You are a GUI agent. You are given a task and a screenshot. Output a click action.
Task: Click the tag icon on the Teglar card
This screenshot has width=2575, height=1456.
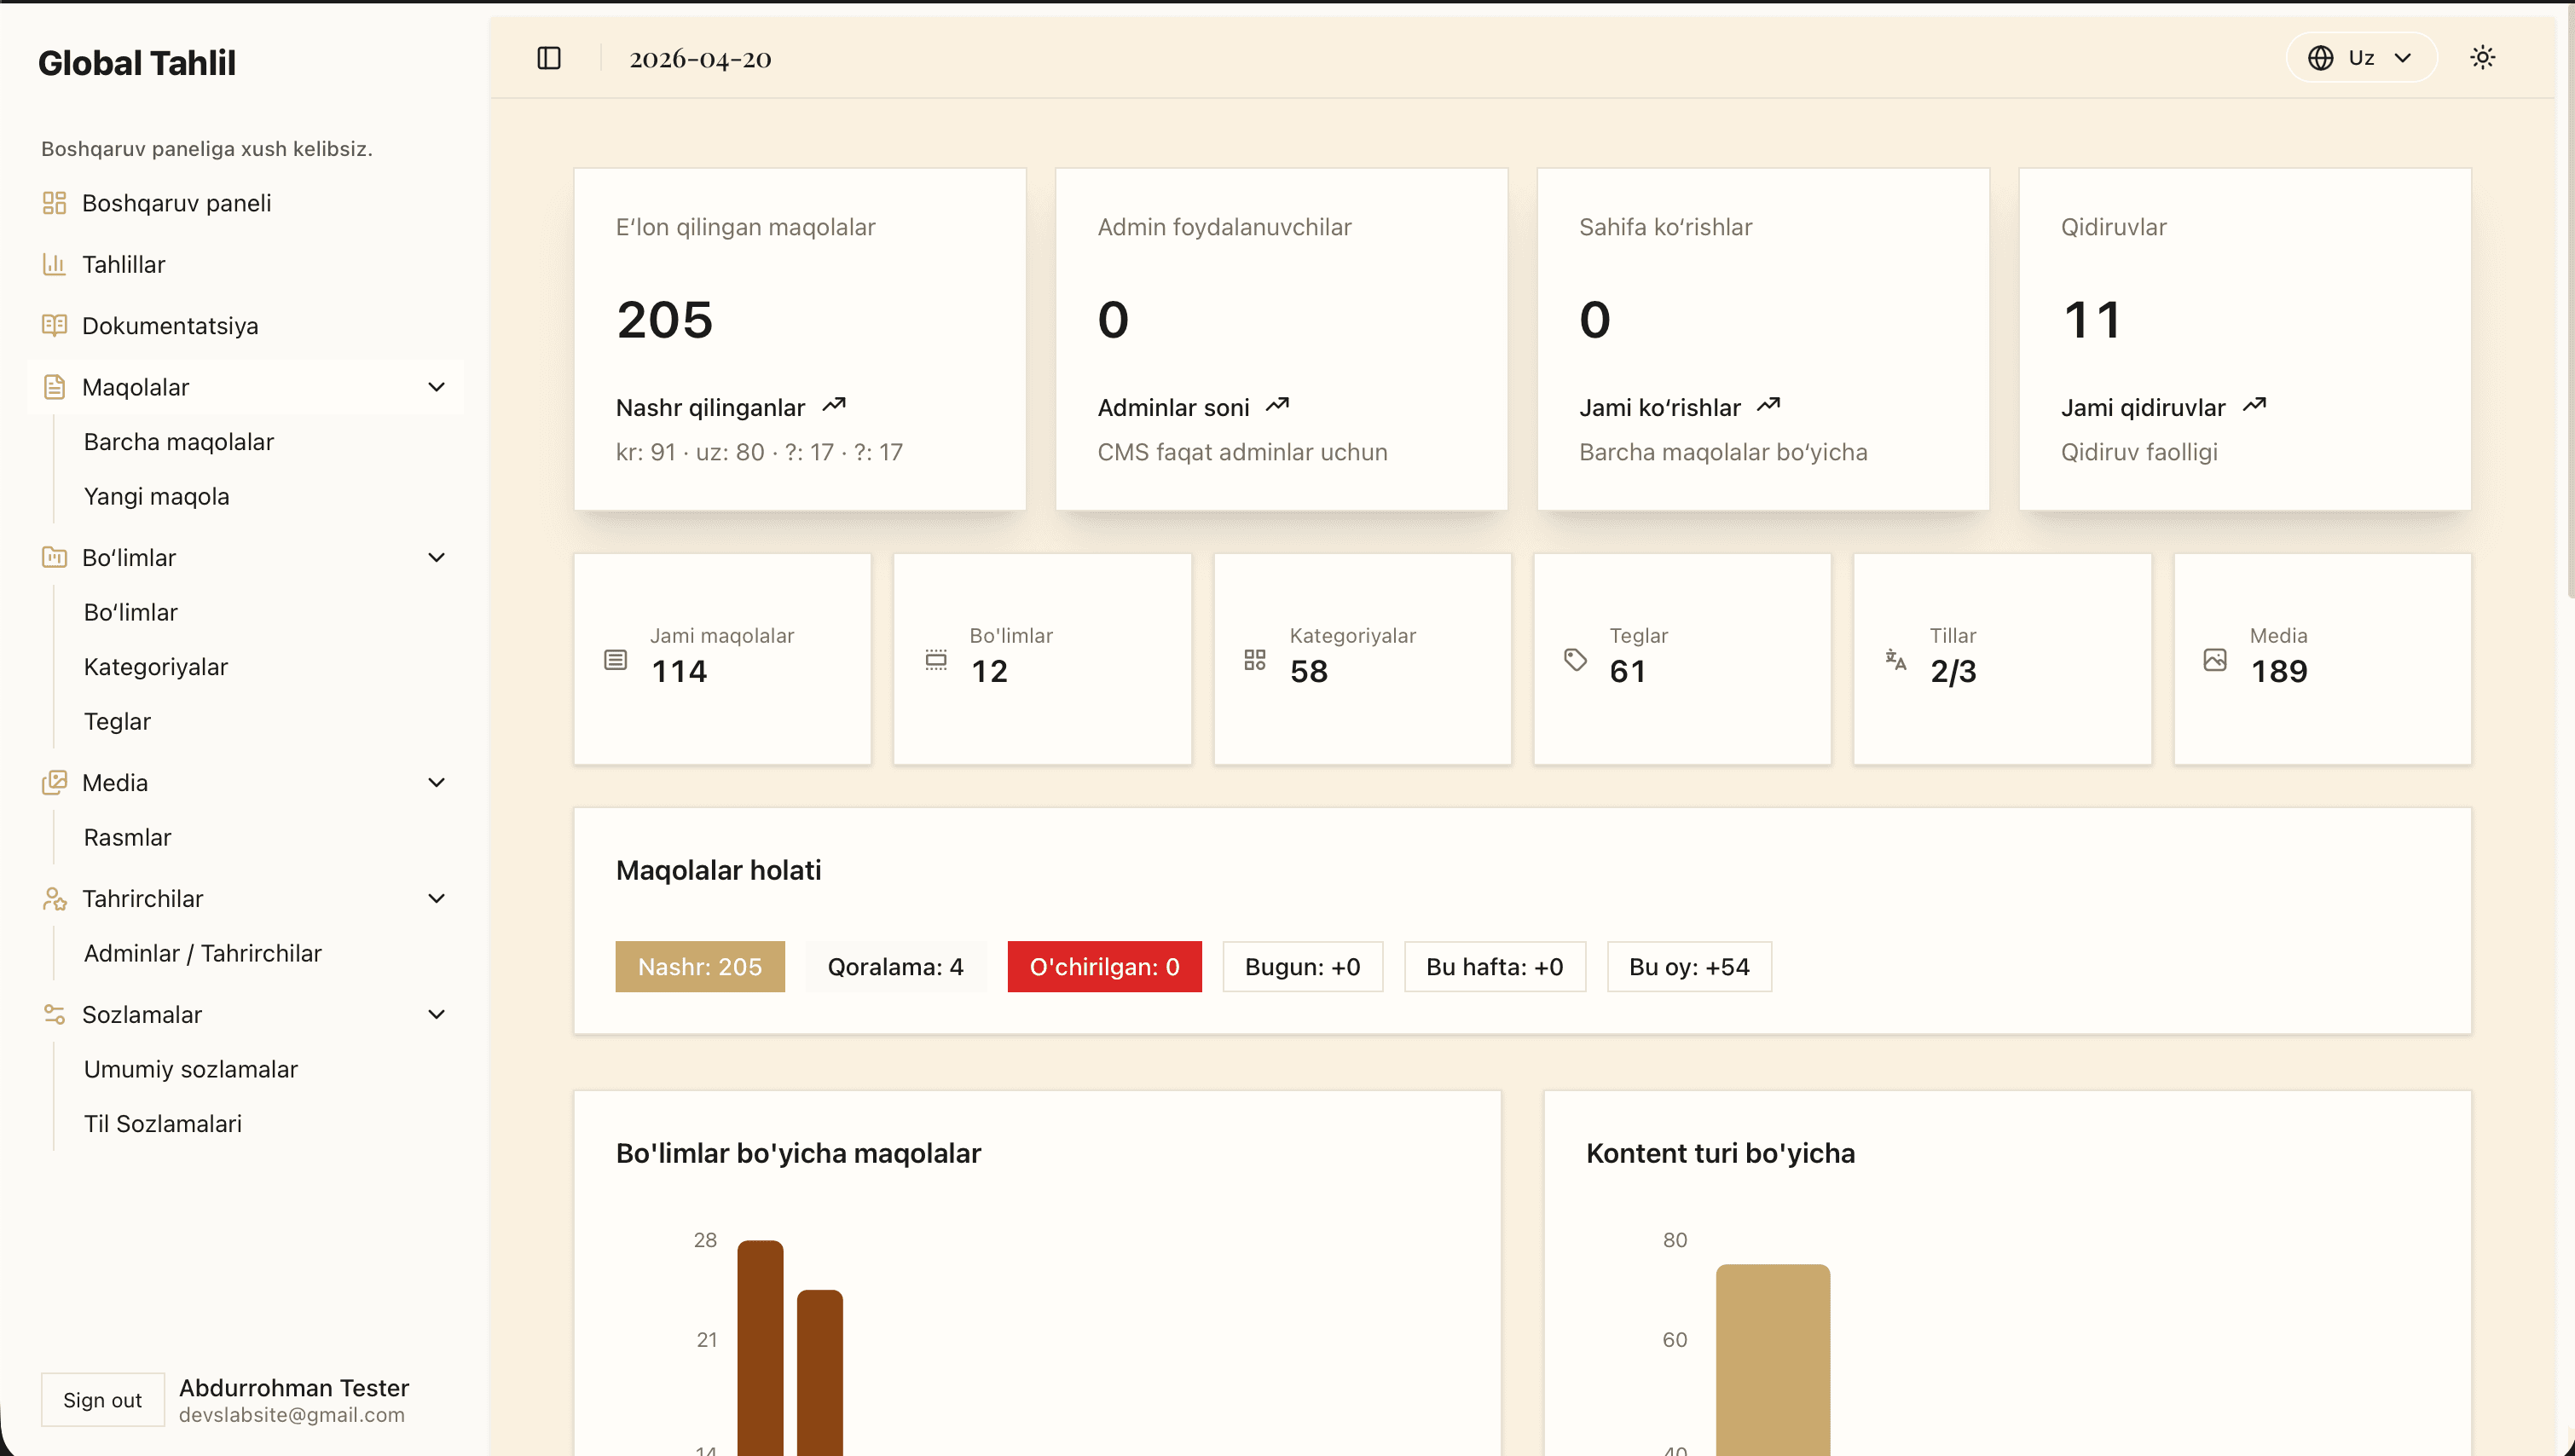click(x=1575, y=659)
